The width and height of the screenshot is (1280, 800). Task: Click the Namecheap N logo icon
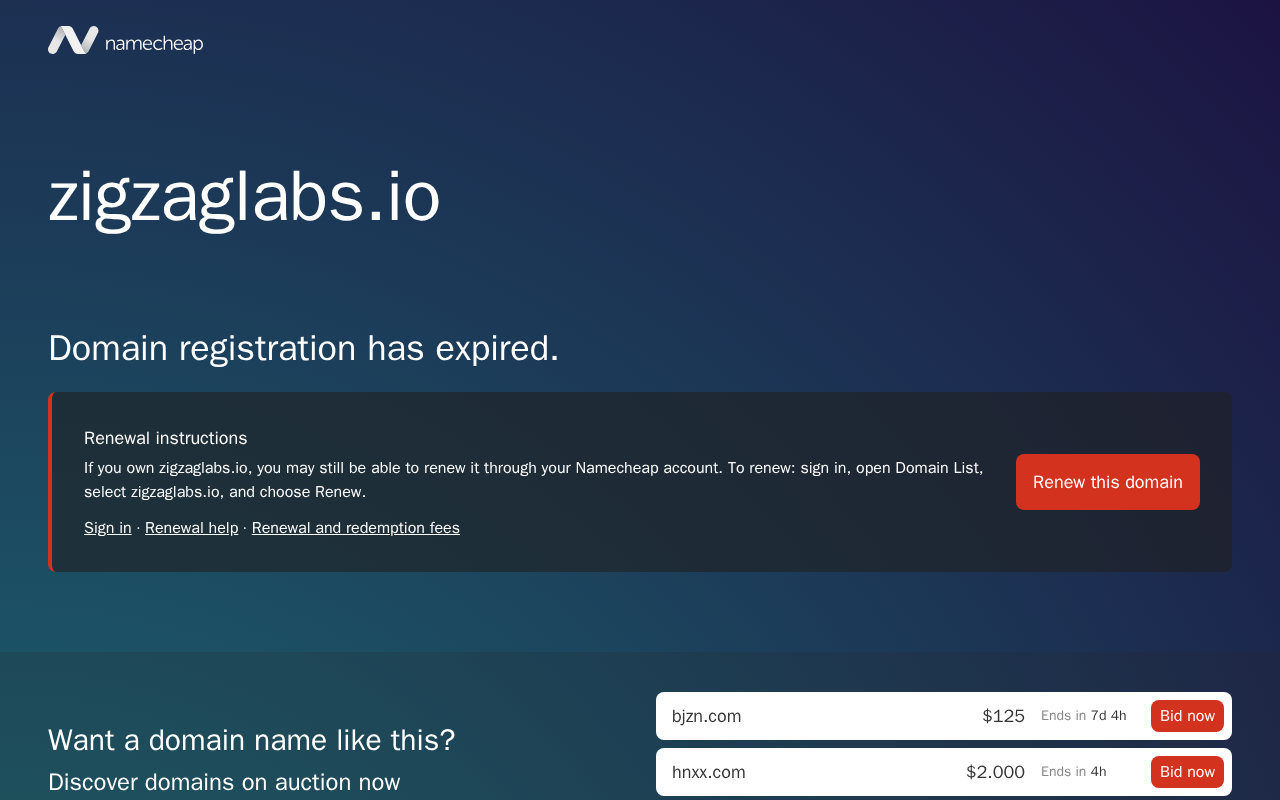tap(73, 41)
